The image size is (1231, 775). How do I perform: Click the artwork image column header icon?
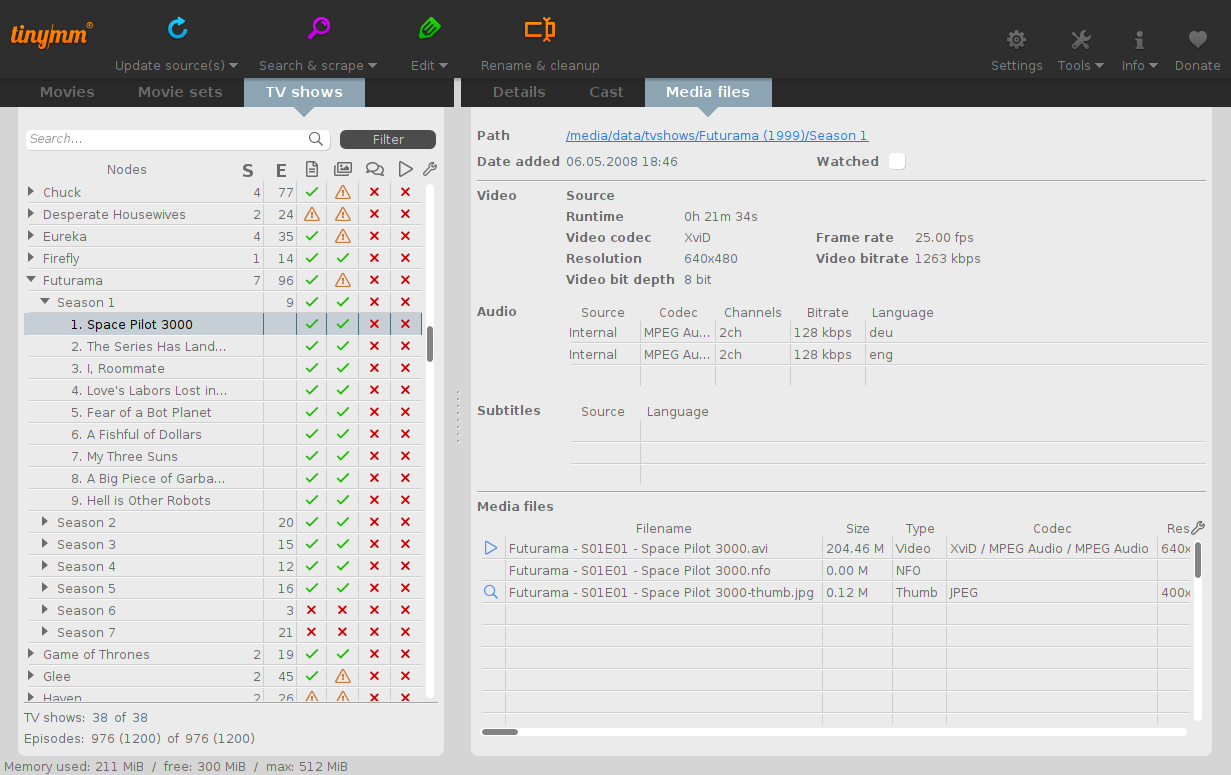[343, 169]
